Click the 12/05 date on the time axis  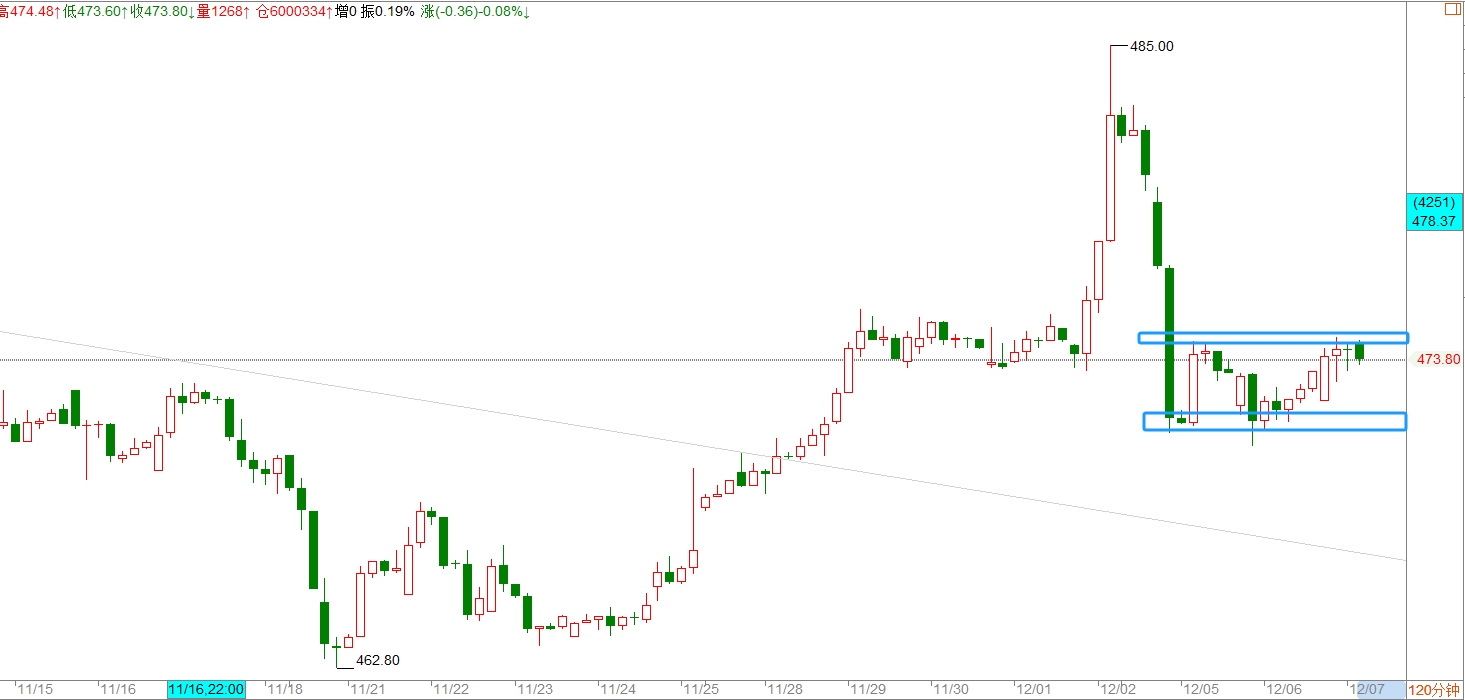coord(1201,689)
